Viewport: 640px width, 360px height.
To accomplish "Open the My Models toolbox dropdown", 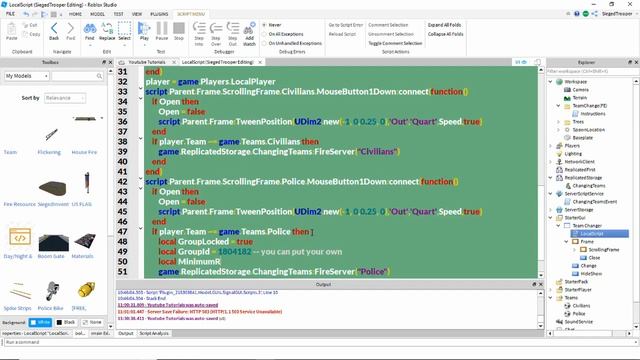I will tap(27, 76).
